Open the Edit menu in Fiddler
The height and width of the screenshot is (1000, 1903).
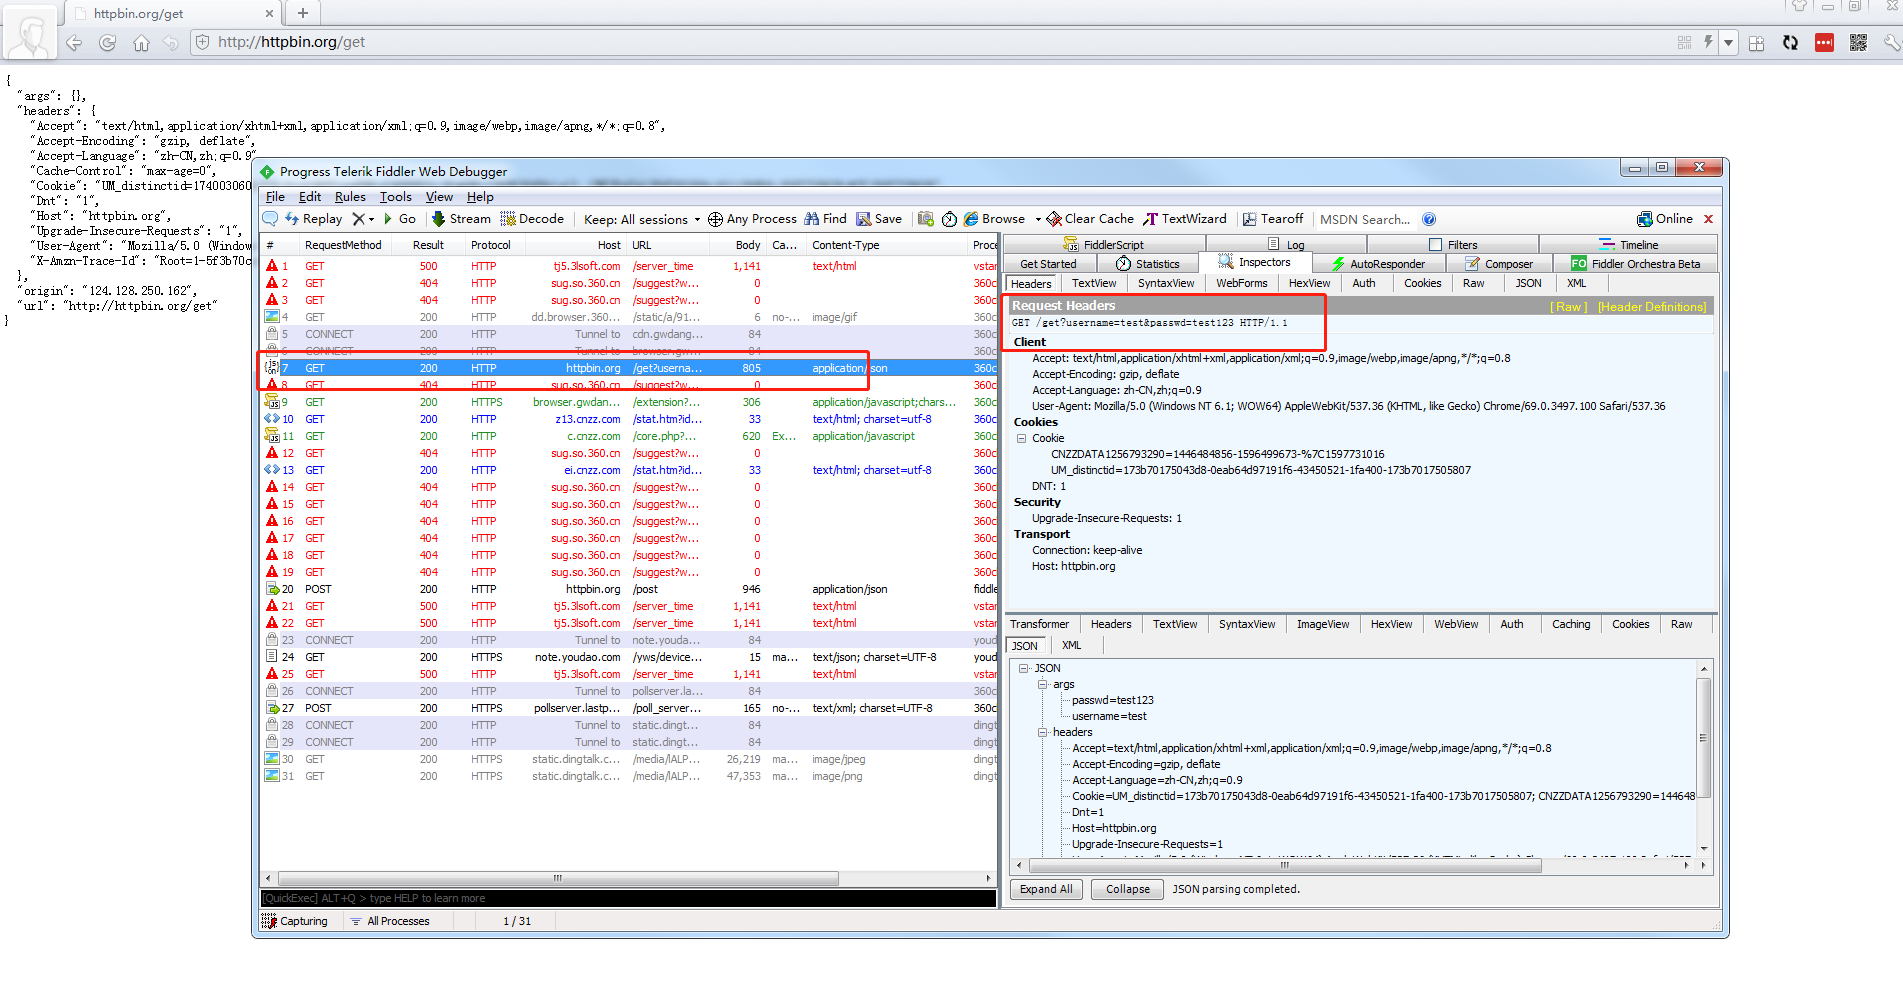[x=310, y=197]
